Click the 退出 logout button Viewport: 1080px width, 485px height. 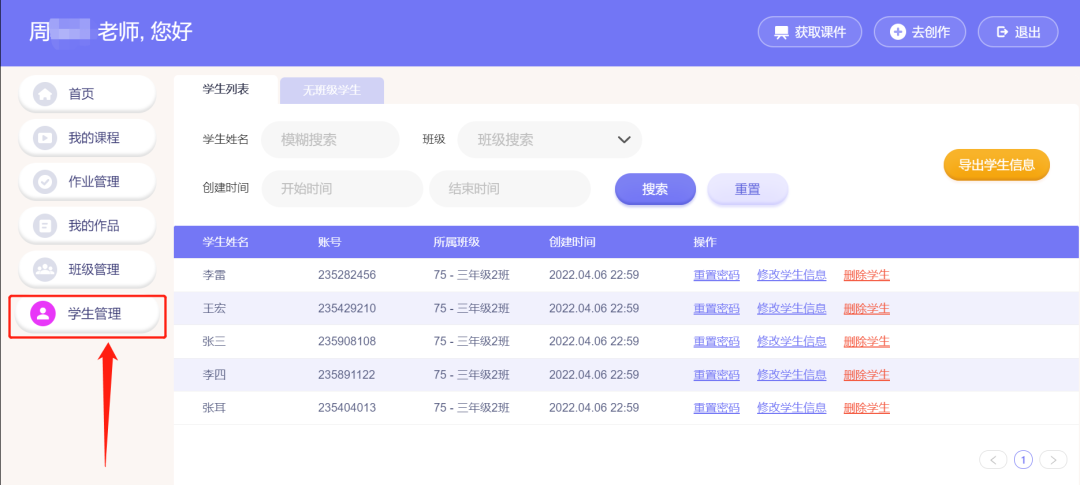tap(1017, 32)
